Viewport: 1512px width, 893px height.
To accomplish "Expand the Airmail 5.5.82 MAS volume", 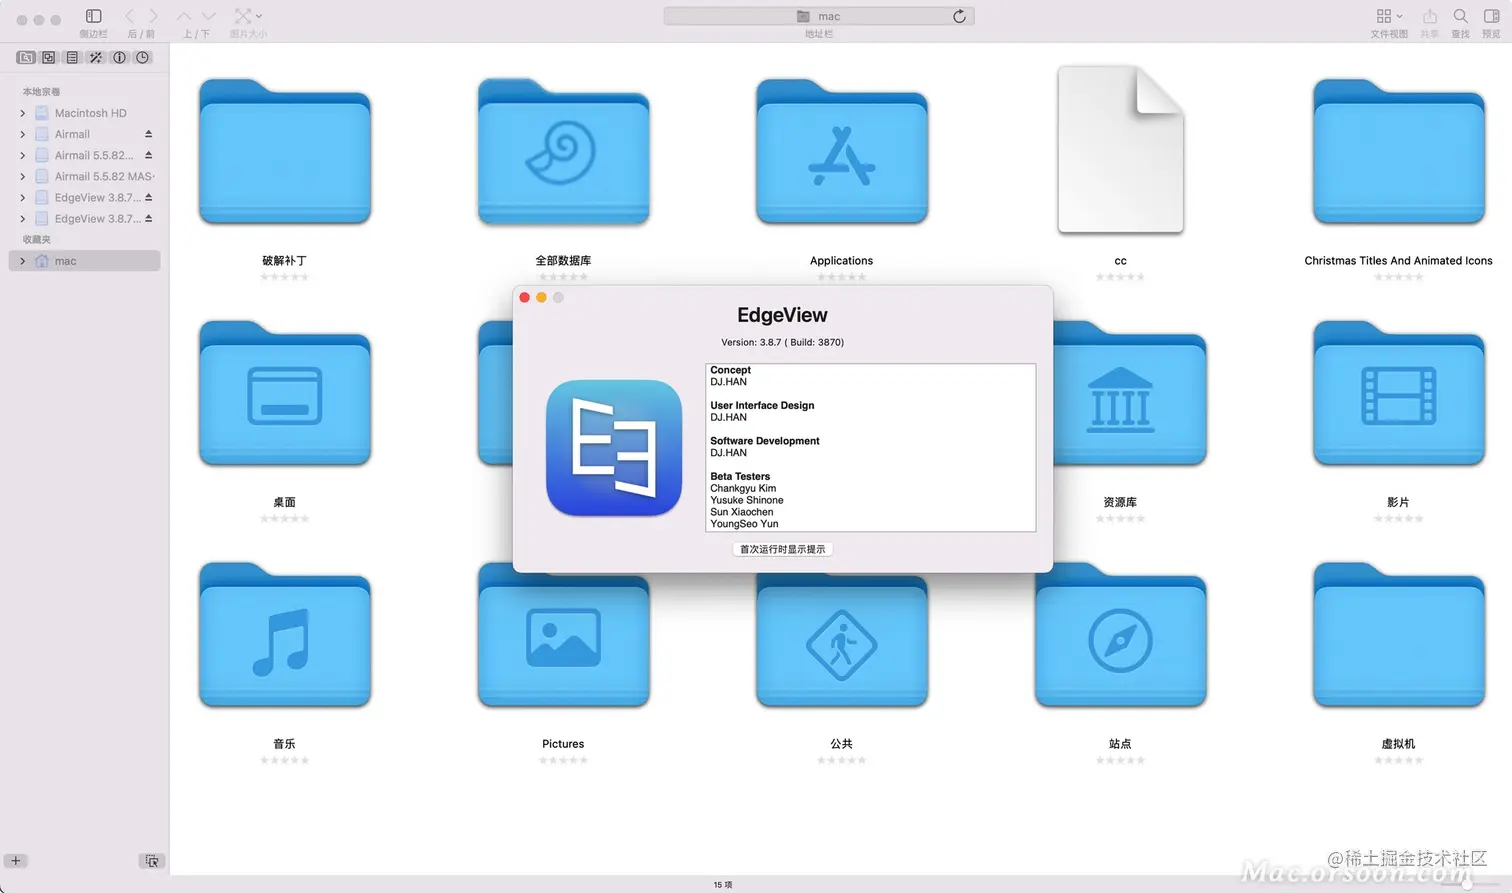I will coord(23,176).
